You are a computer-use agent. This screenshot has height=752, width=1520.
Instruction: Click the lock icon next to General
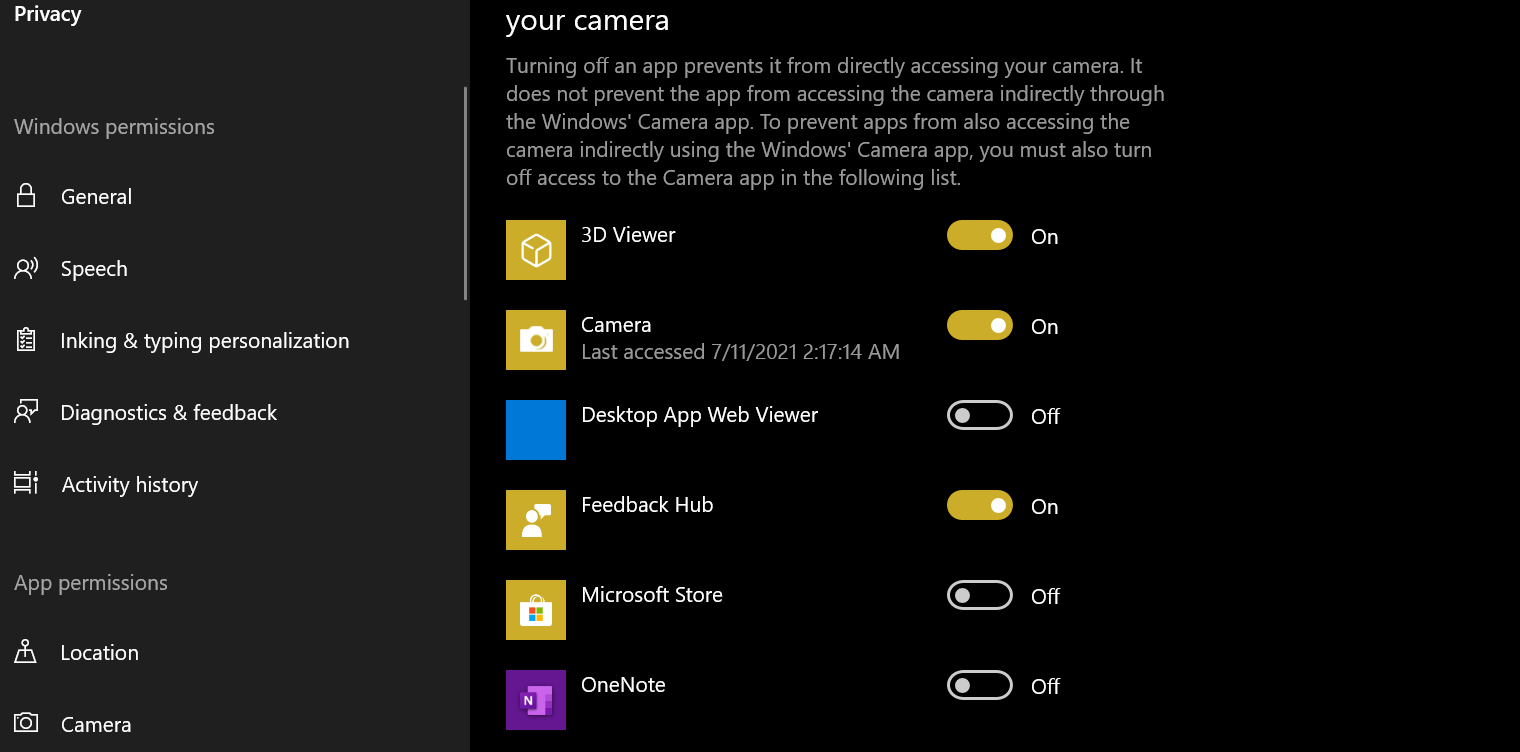25,196
